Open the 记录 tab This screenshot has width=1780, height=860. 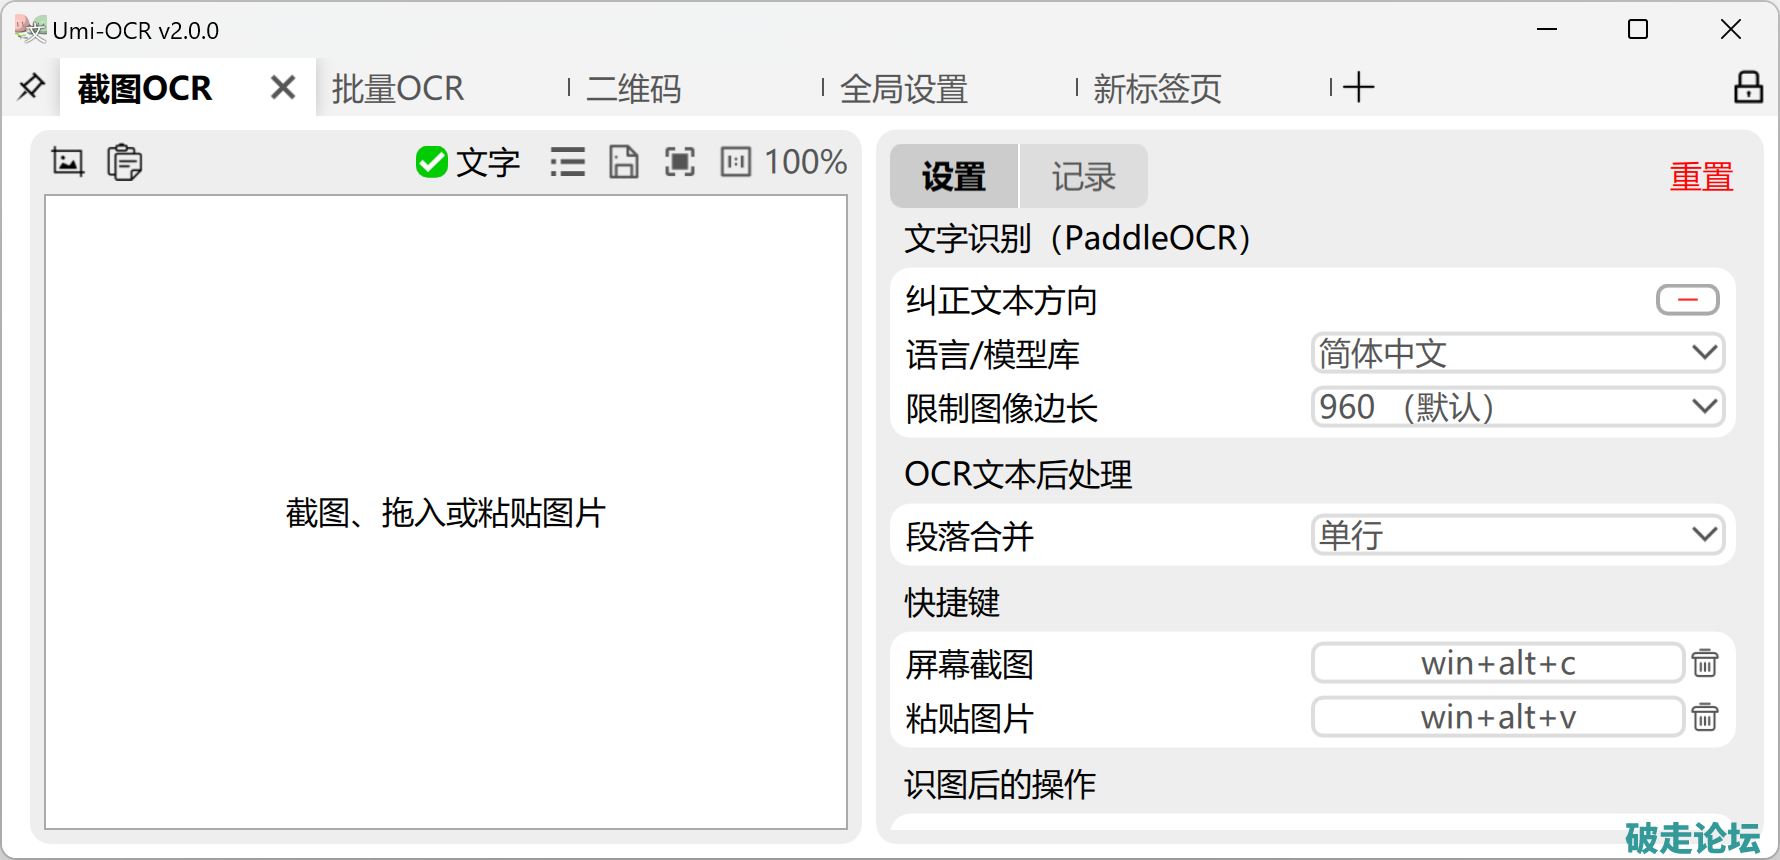coord(1083,177)
